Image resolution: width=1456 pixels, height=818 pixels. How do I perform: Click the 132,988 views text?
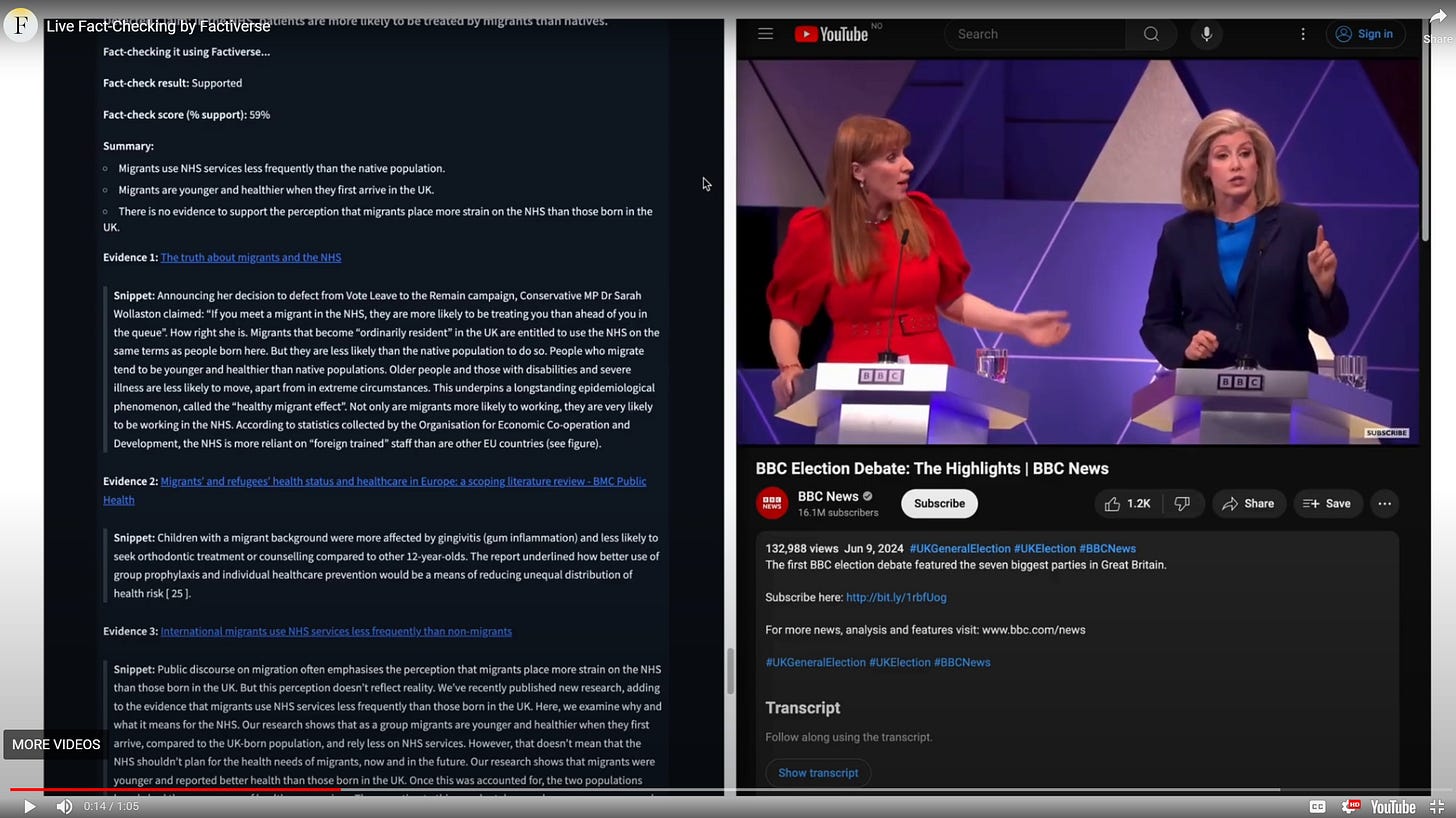802,548
